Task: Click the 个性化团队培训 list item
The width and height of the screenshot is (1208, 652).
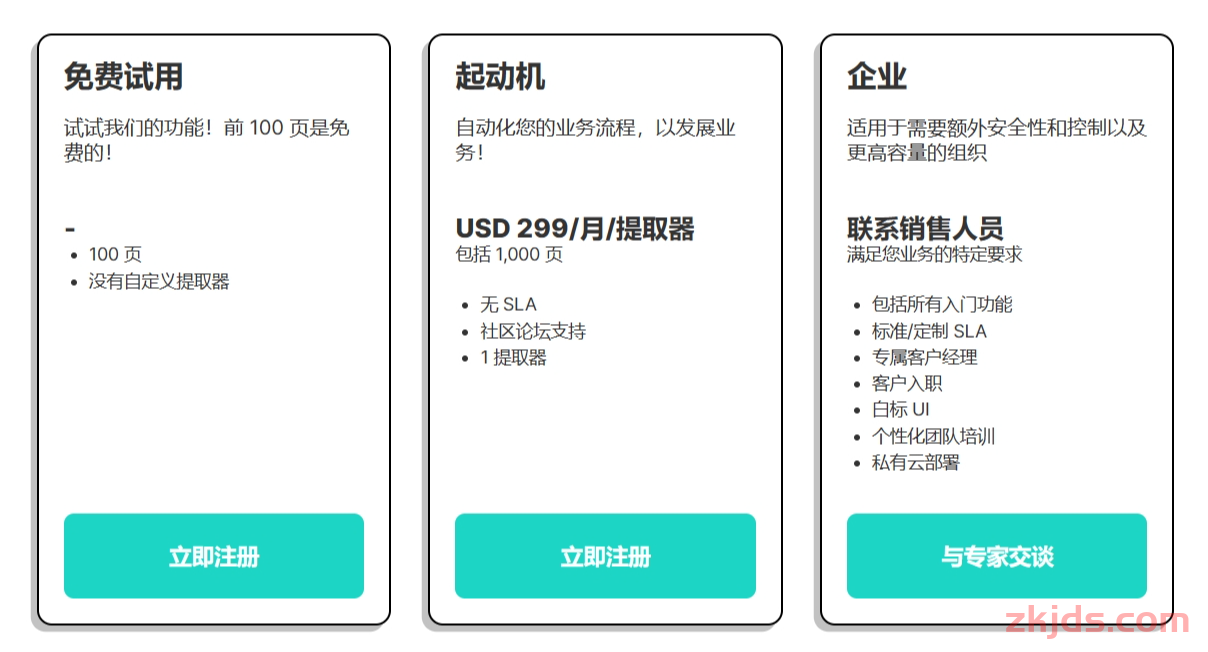Action: click(934, 436)
